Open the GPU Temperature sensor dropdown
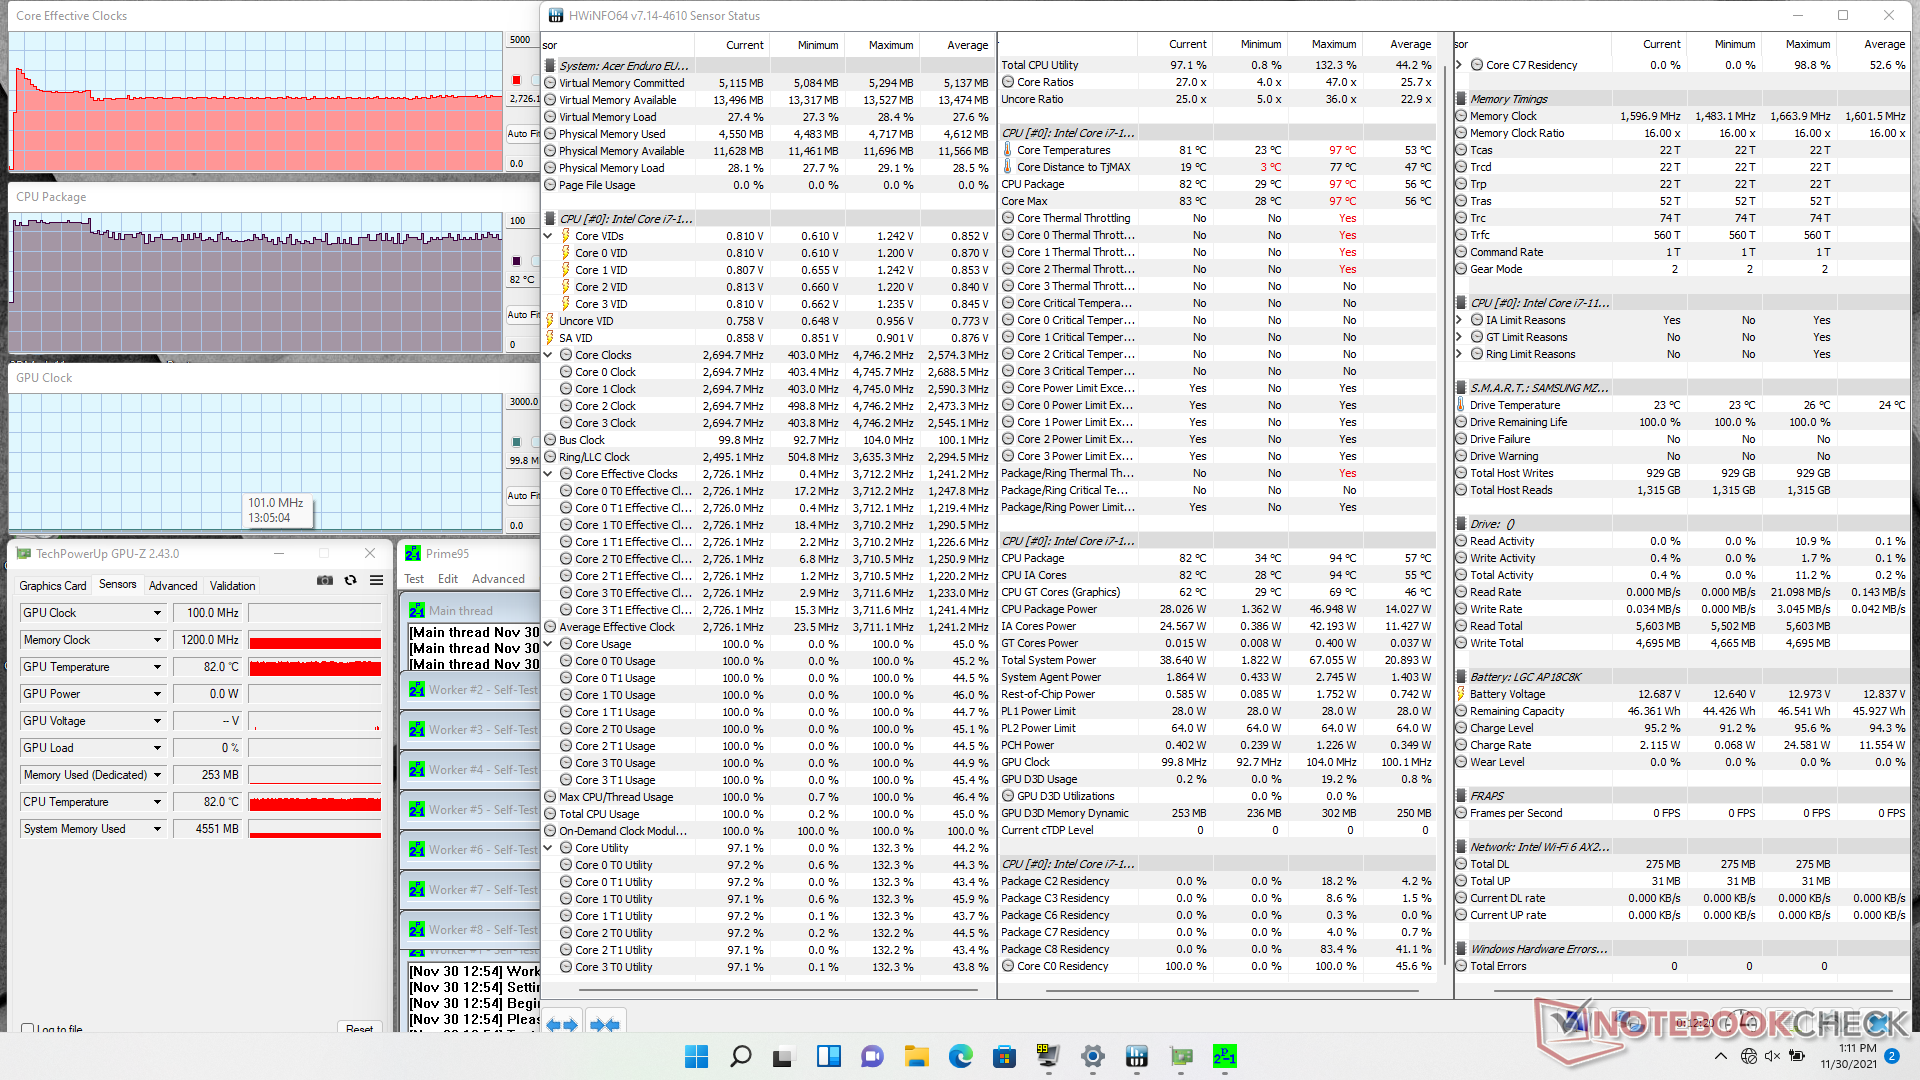Image resolution: width=1920 pixels, height=1080 pixels. click(157, 667)
